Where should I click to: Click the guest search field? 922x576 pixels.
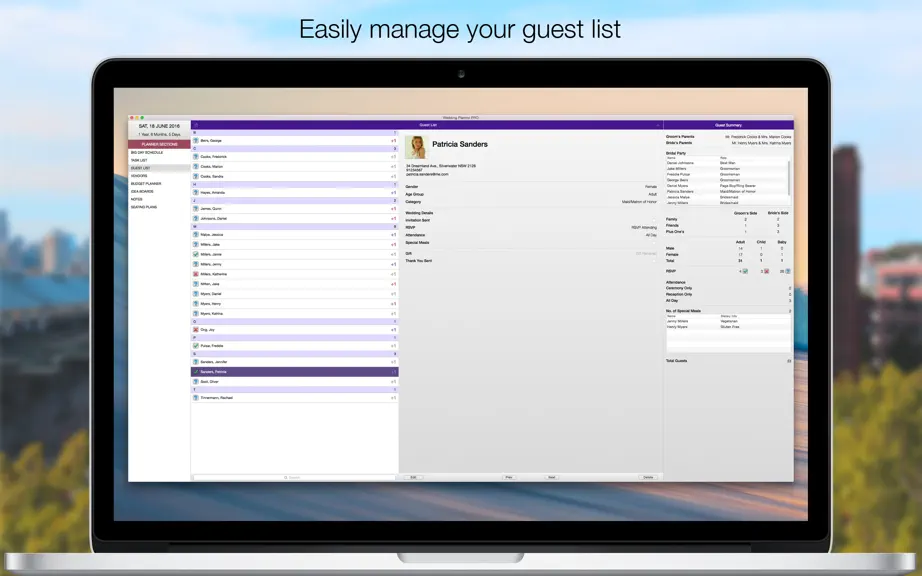tap(293, 477)
